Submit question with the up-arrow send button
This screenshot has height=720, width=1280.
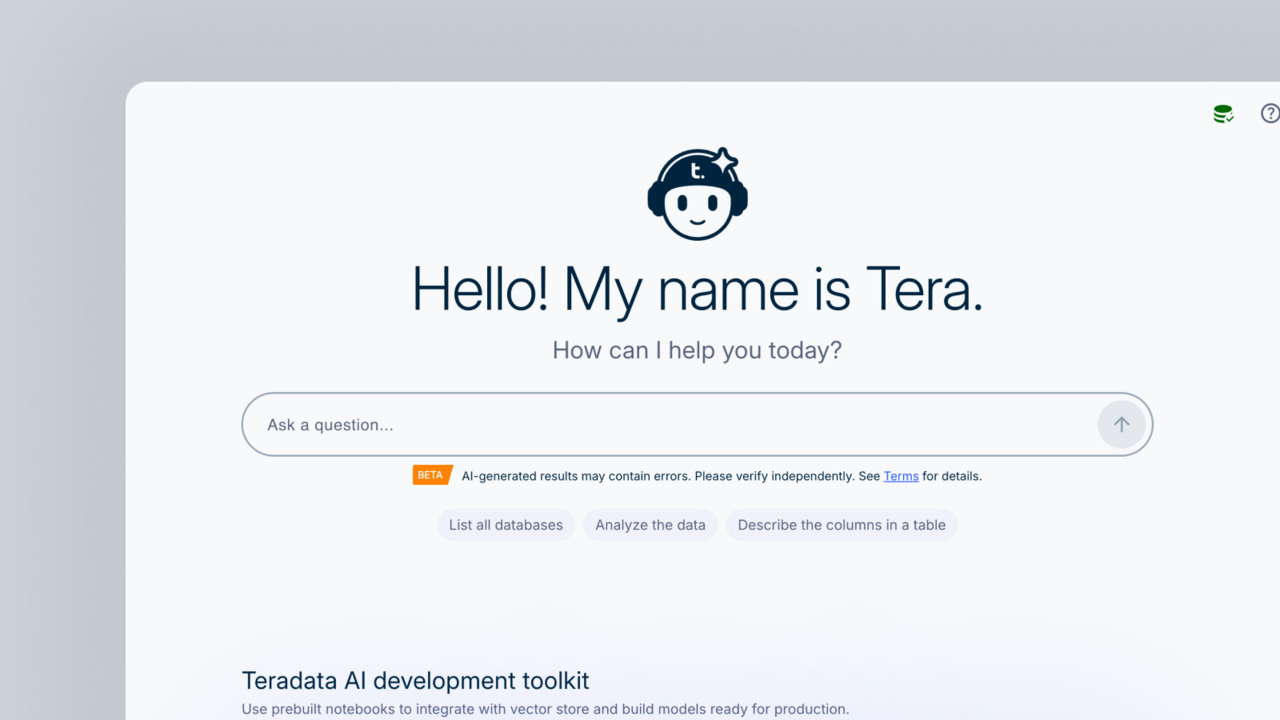pos(1121,424)
